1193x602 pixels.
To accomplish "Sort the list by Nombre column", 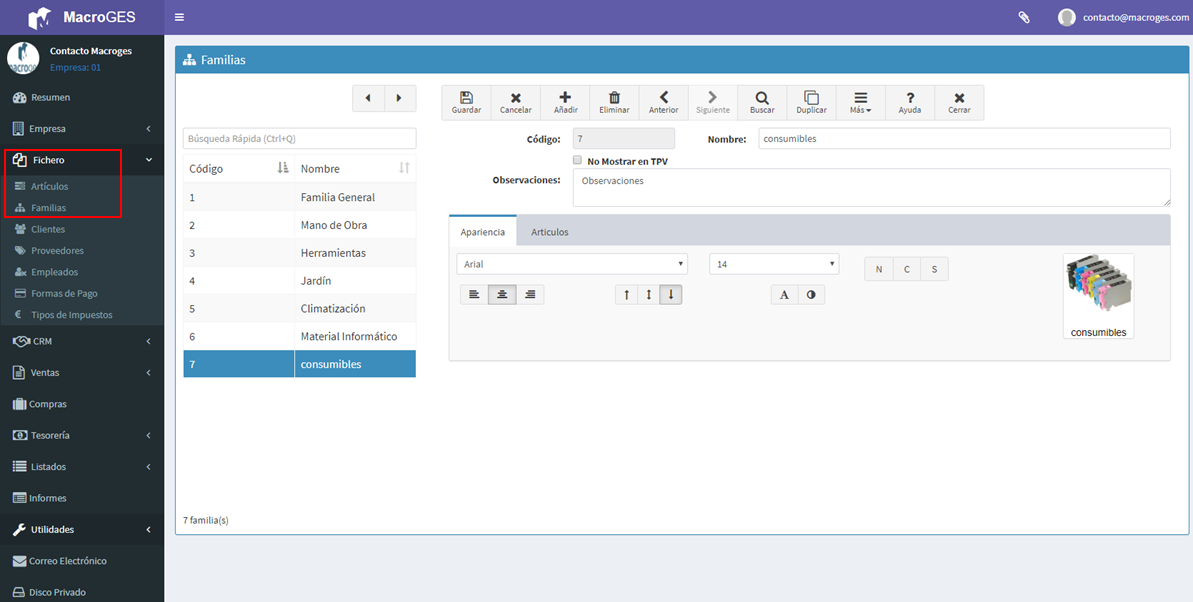I will pos(355,168).
